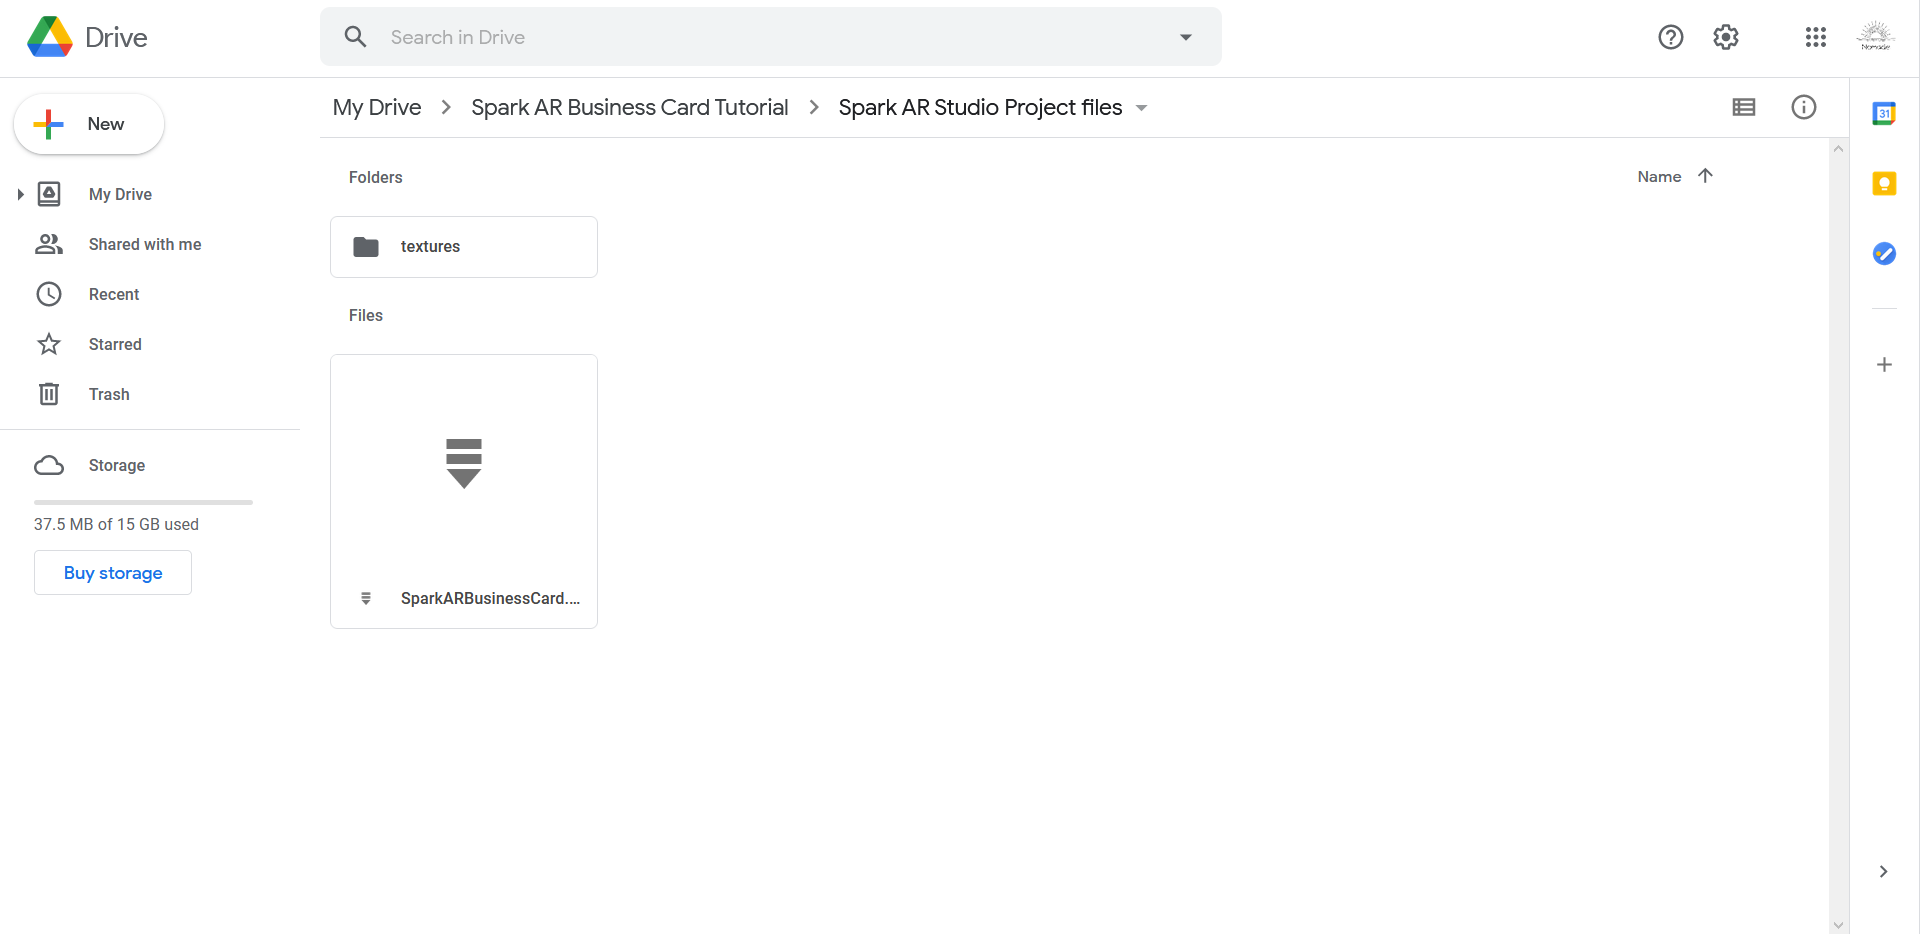Viewport: 1920px width, 934px height.
Task: Click the storage usage progress bar
Action: 143,502
